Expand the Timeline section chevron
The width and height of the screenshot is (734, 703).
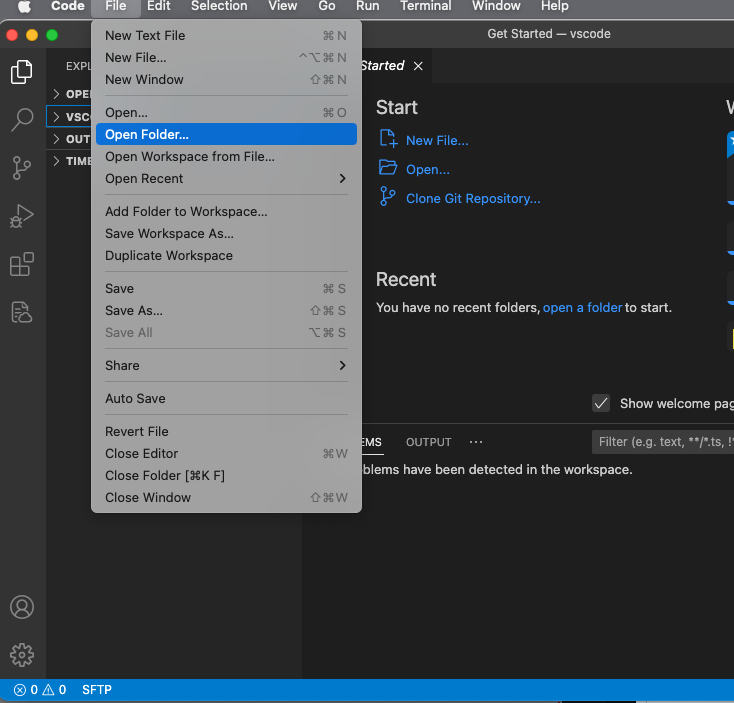pyautogui.click(x=56, y=161)
